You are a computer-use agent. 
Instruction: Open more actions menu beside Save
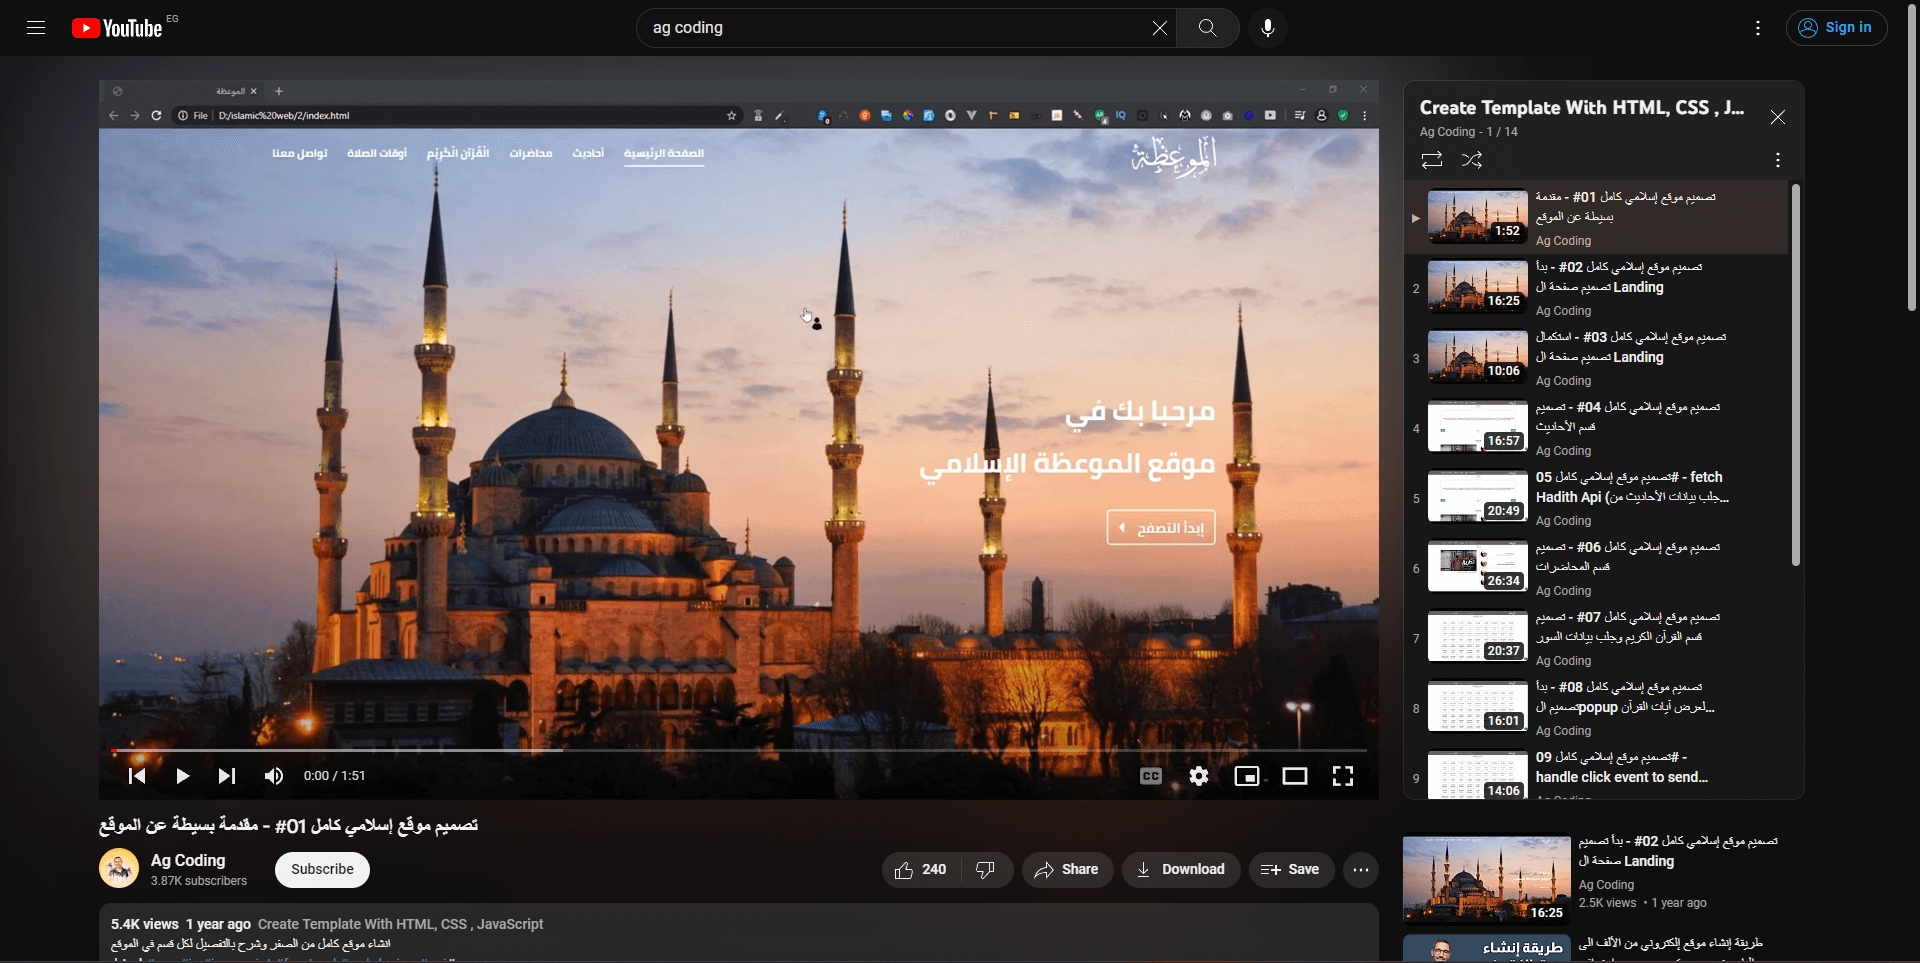pyautogui.click(x=1360, y=870)
